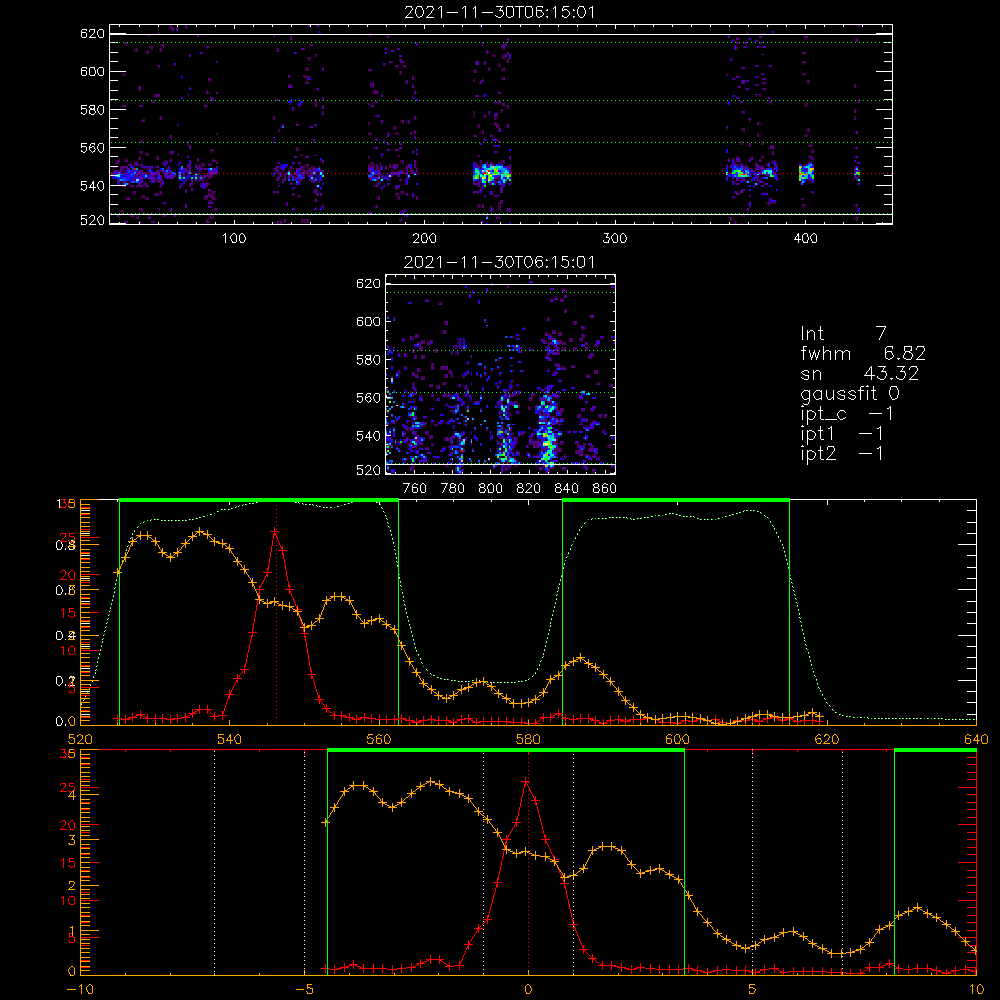The width and height of the screenshot is (1000, 1000).
Task: Click the brightest emission blob near x=235 in top image
Action: (492, 173)
